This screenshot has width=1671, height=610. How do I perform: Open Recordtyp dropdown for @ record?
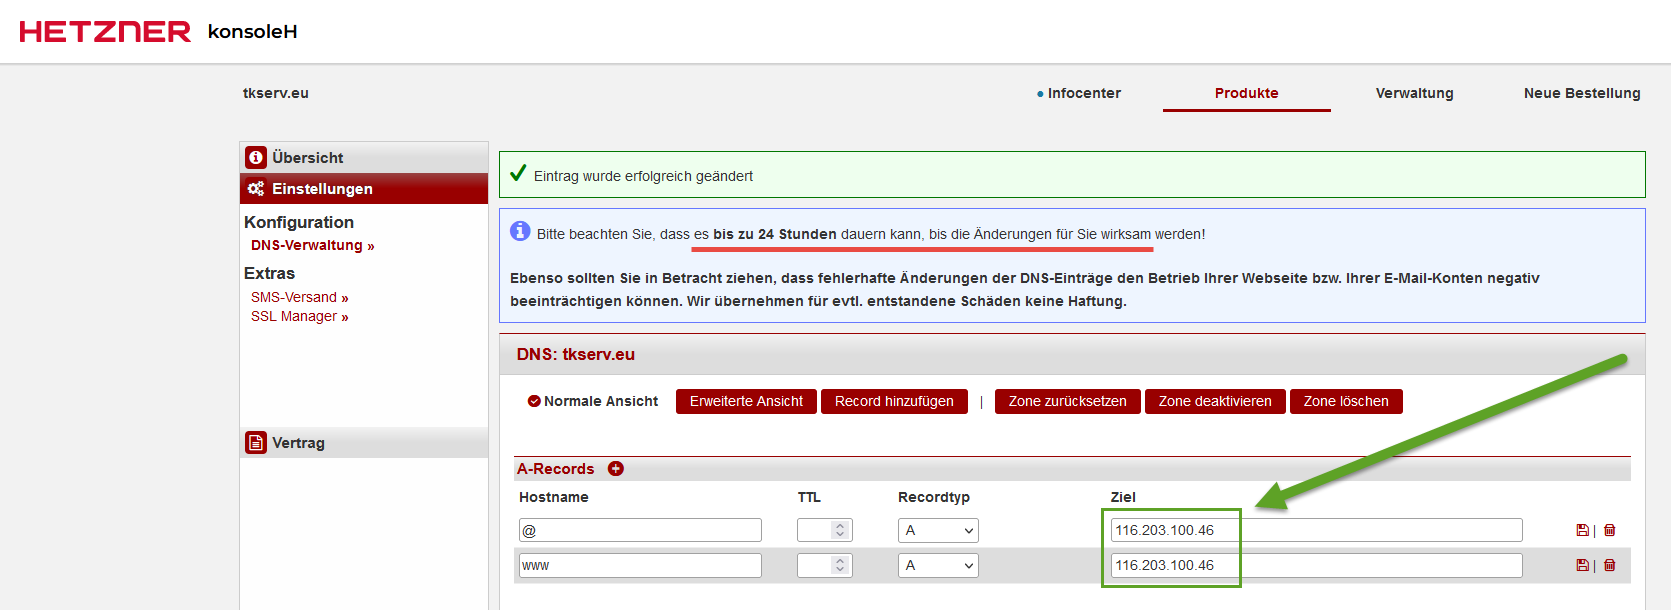click(x=937, y=531)
